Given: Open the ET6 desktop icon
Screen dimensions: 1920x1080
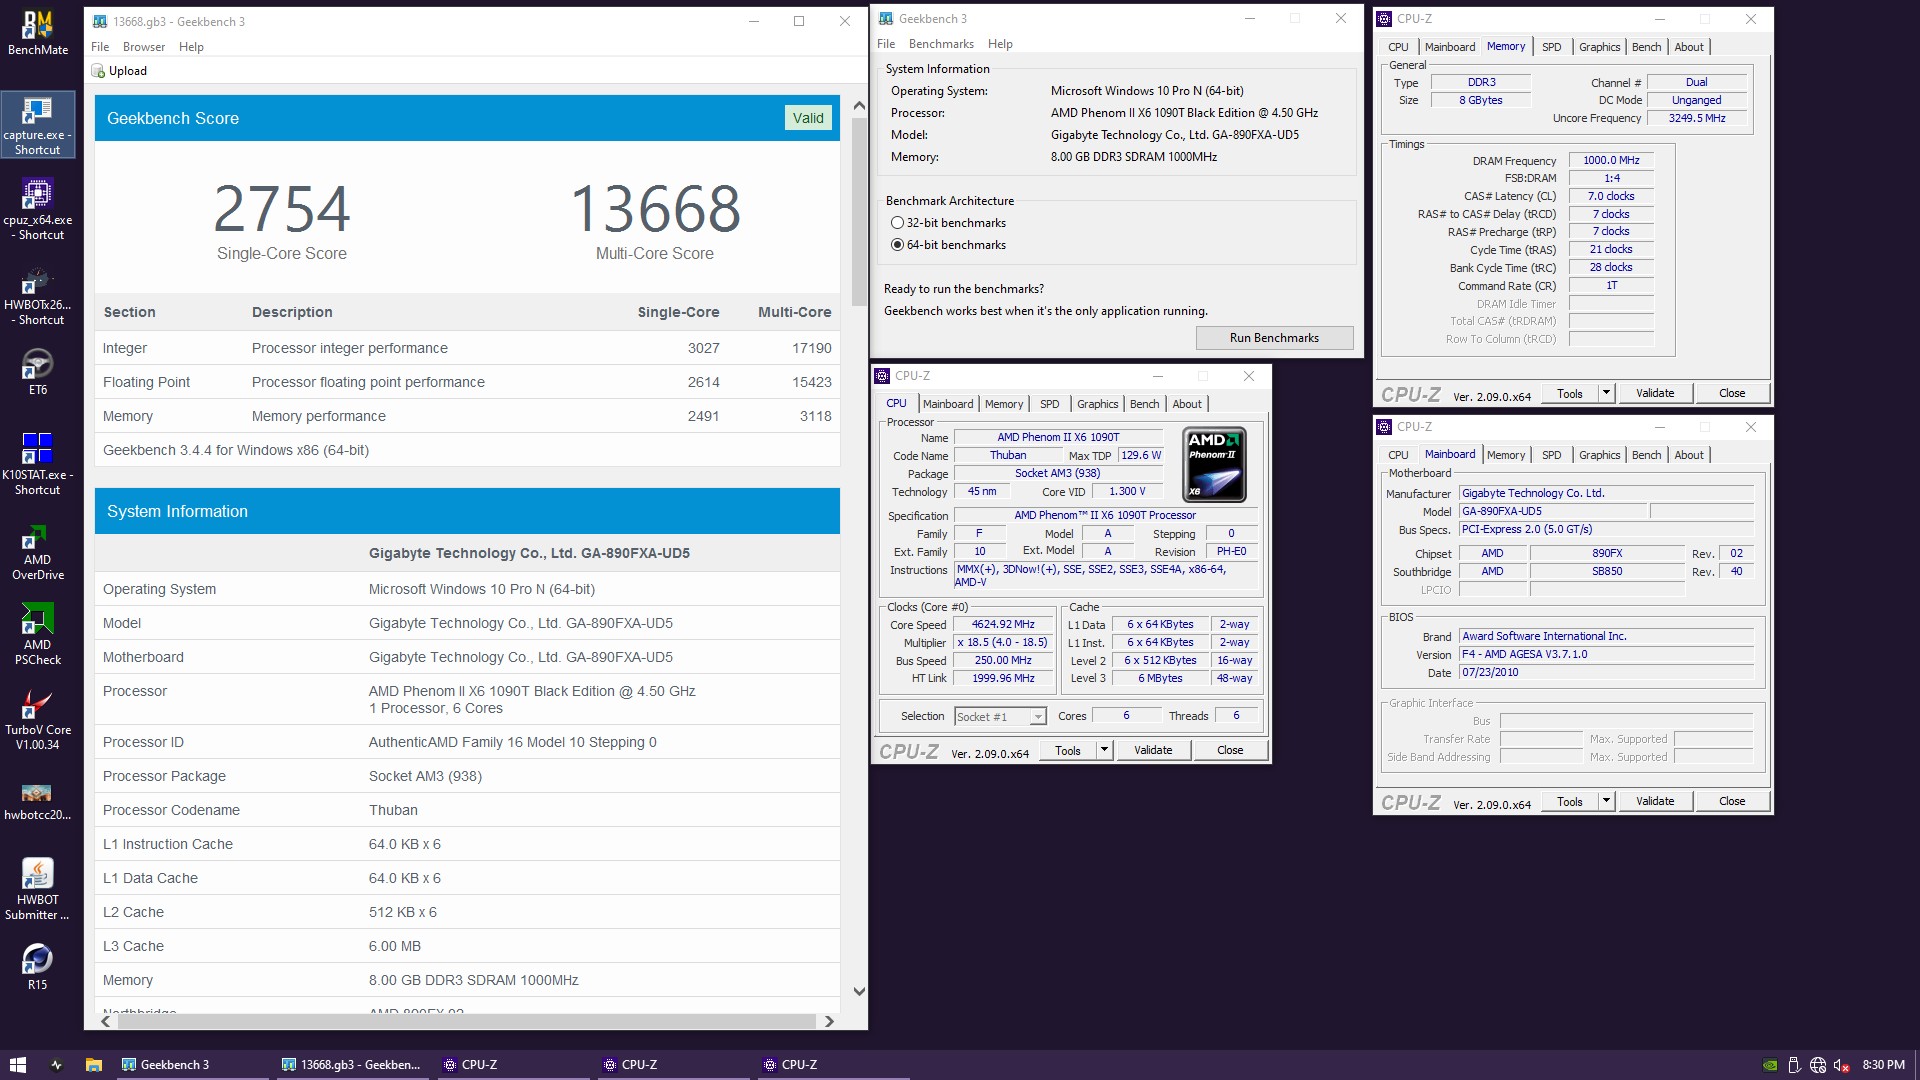Looking at the screenshot, I should coord(38,372).
